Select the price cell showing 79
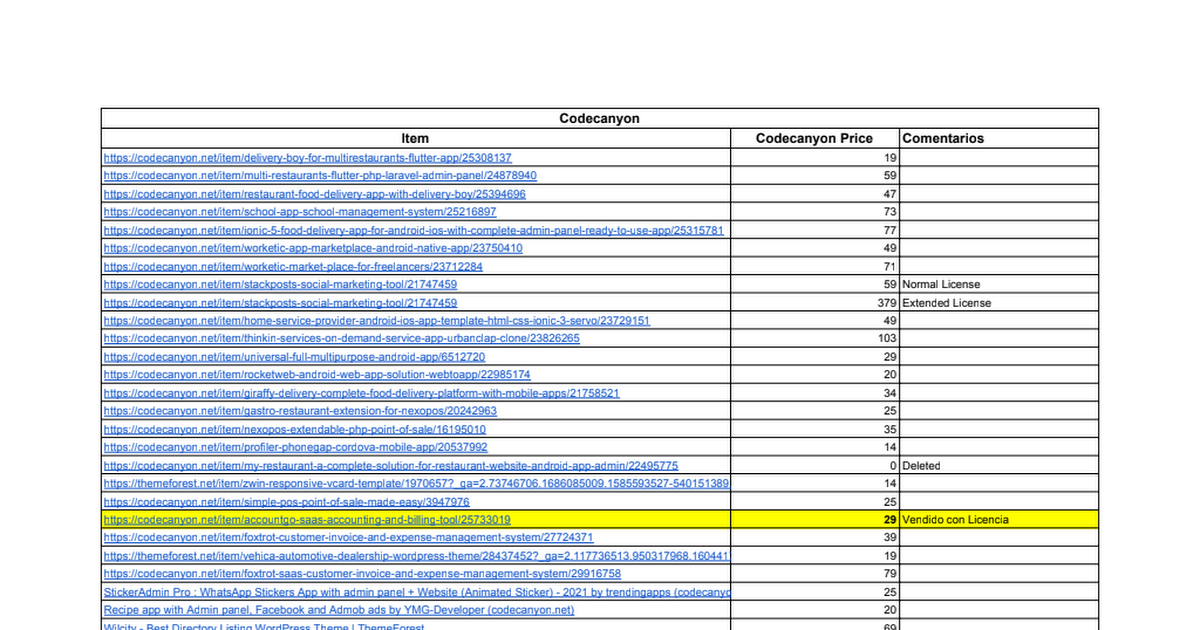Viewport: 1200px width, 630px height. (x=814, y=573)
